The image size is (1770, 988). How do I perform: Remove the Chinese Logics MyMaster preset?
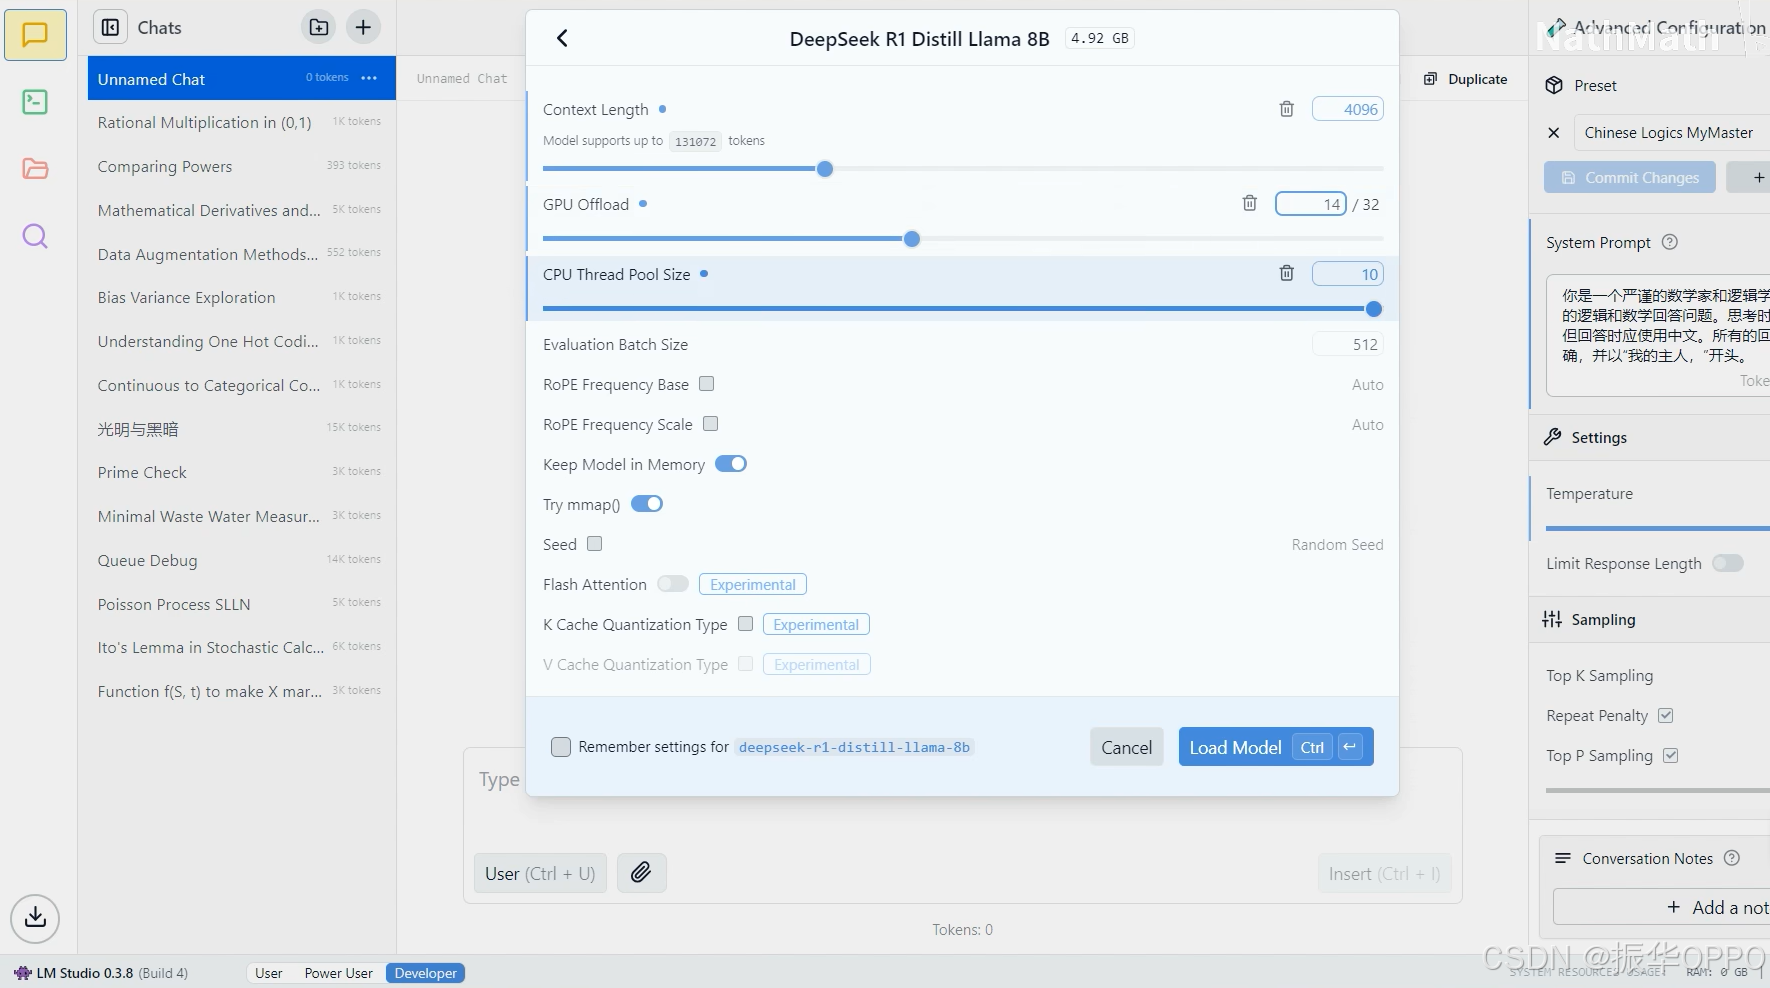point(1553,132)
